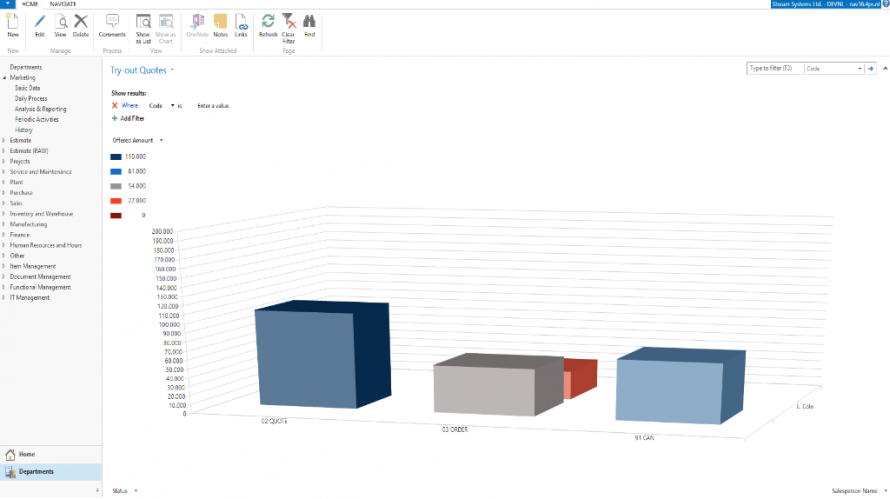This screenshot has width=890, height=499.
Task: Select Estimate (RAW) in navigation tree
Action: (29, 151)
